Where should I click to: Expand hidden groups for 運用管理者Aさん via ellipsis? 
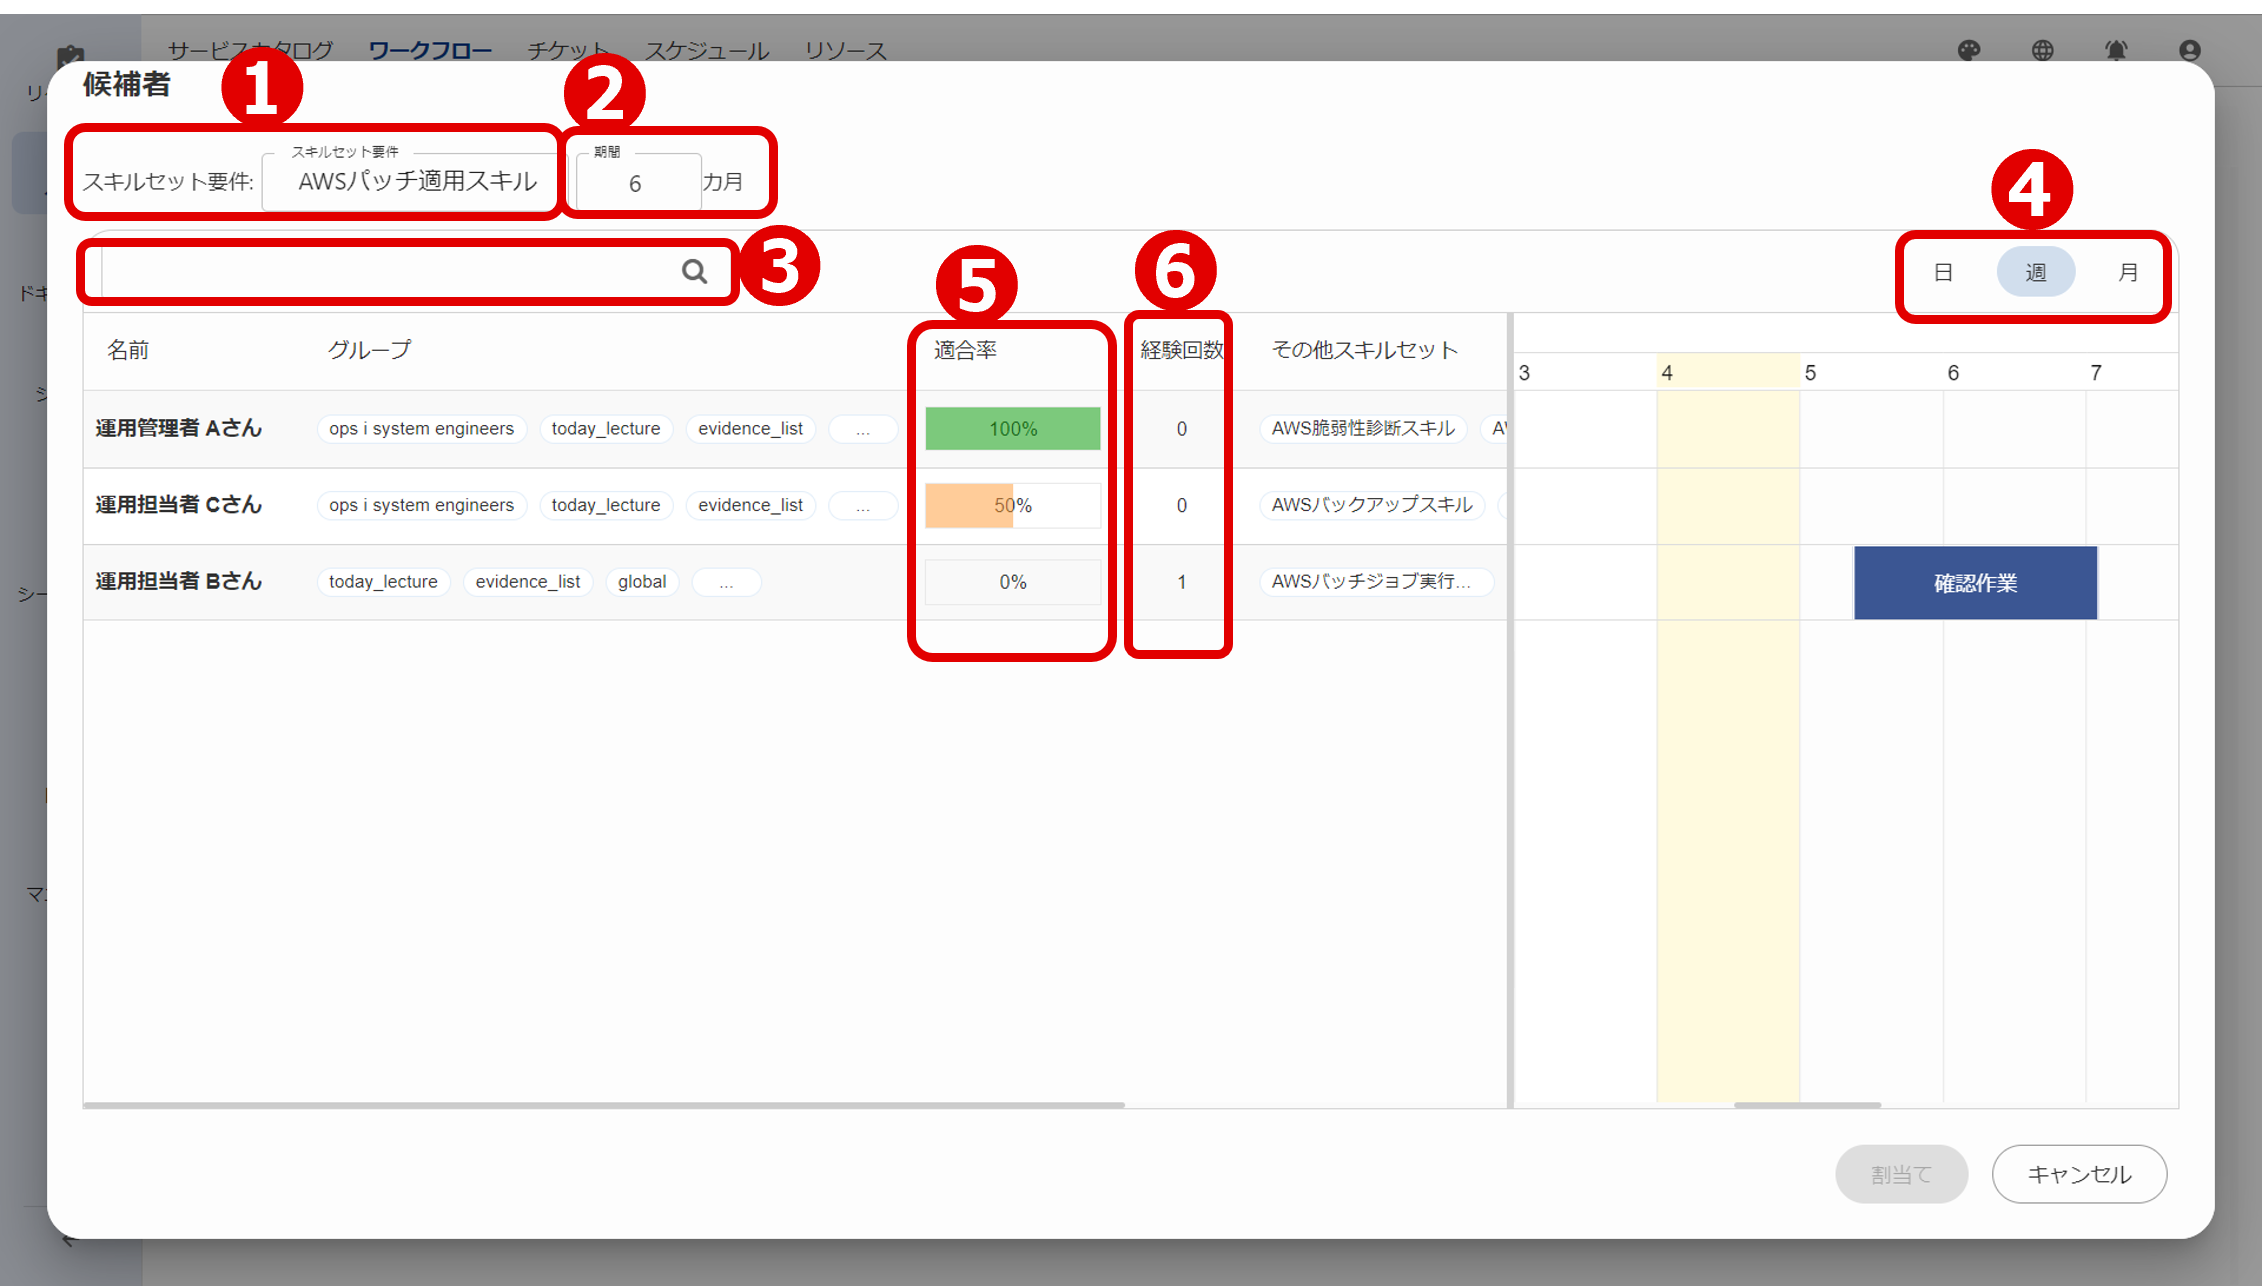(x=862, y=428)
